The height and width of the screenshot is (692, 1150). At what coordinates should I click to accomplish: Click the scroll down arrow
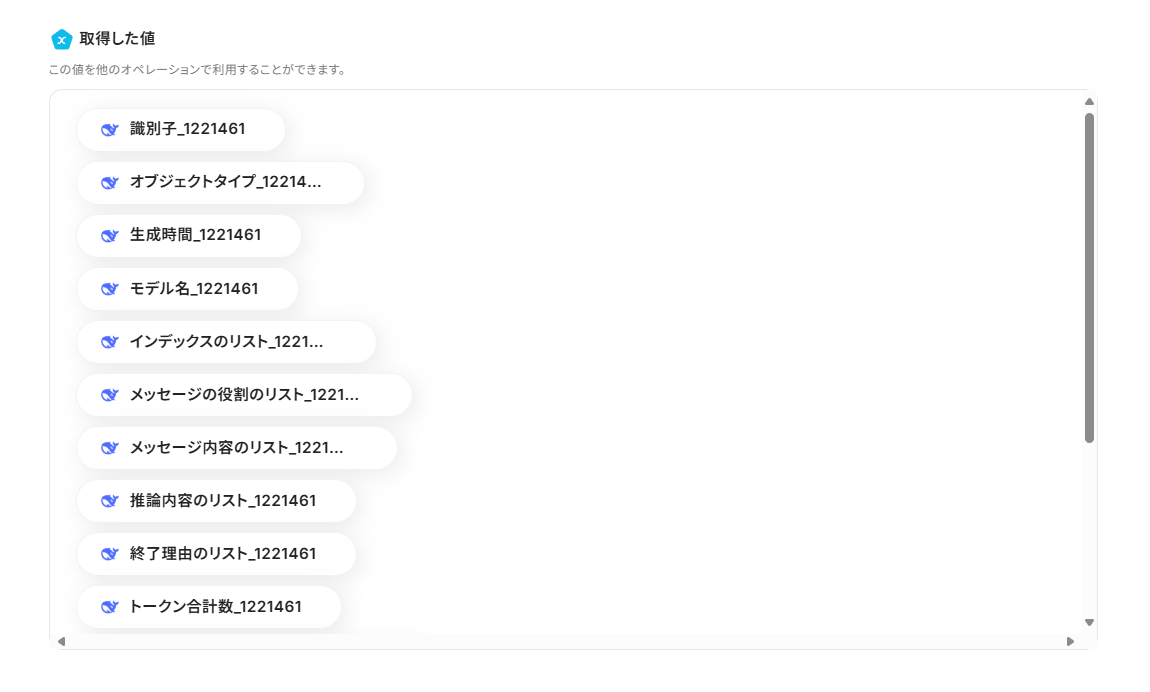[1089, 622]
